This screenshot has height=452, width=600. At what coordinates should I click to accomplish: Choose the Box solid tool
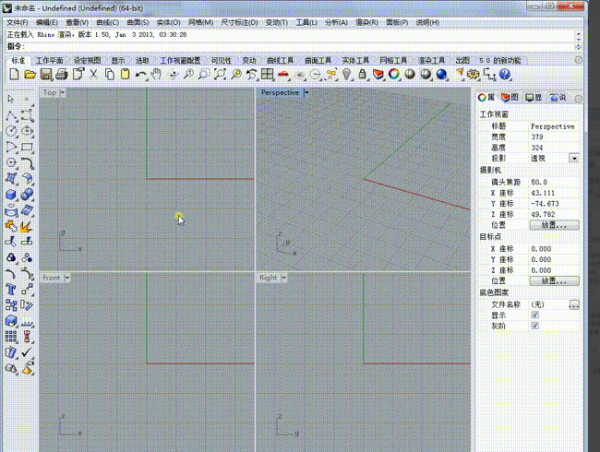pyautogui.click(x=11, y=194)
